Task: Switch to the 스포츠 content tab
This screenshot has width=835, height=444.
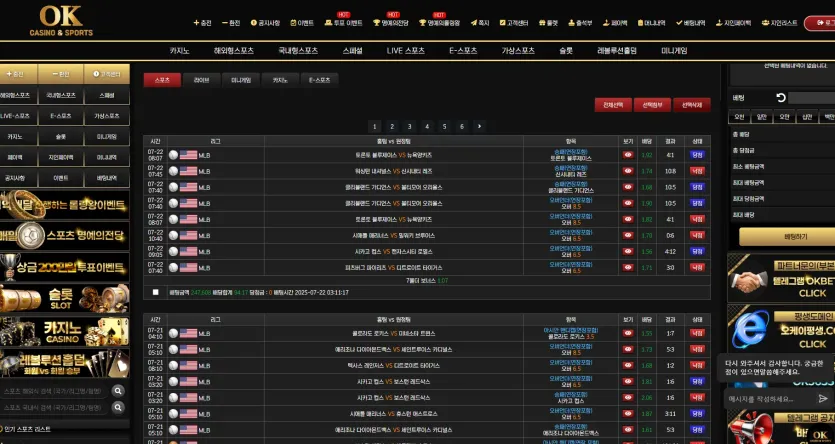Action: [162, 80]
